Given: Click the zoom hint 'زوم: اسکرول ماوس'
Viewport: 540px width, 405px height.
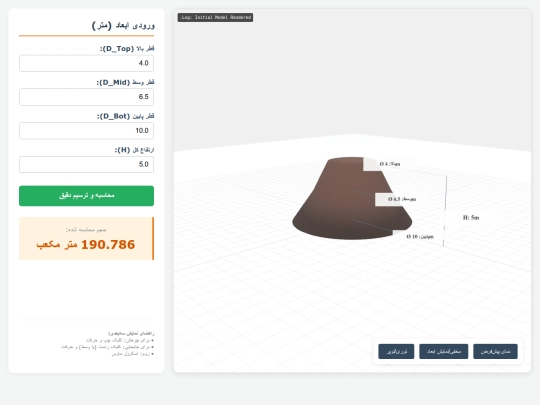Looking at the screenshot, I should pos(132,354).
